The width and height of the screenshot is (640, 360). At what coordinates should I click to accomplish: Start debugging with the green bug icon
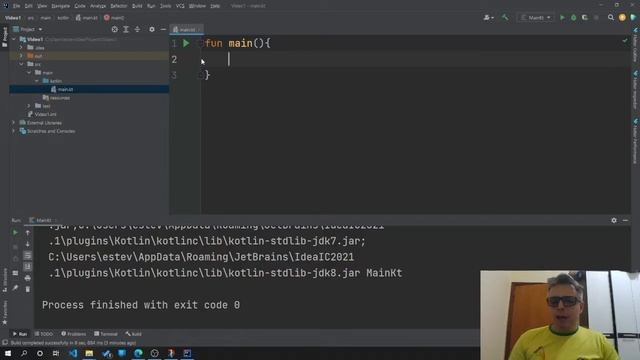[573, 18]
